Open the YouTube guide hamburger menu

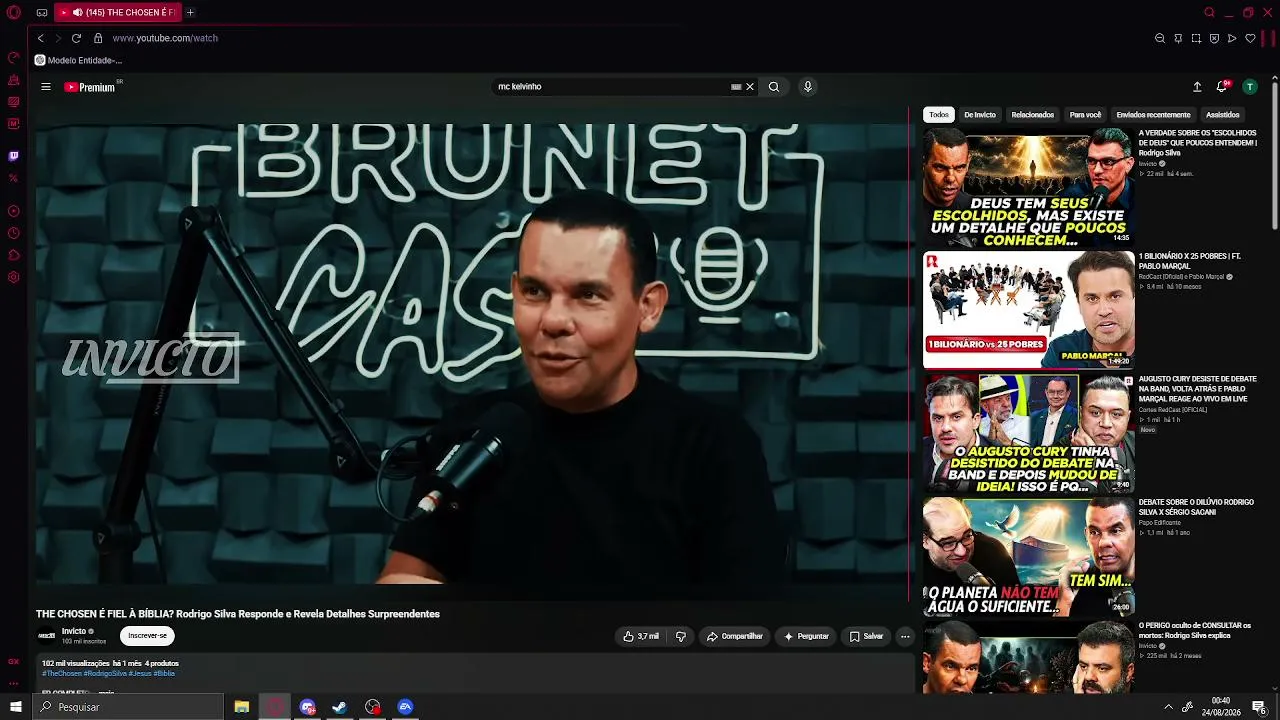(x=46, y=87)
